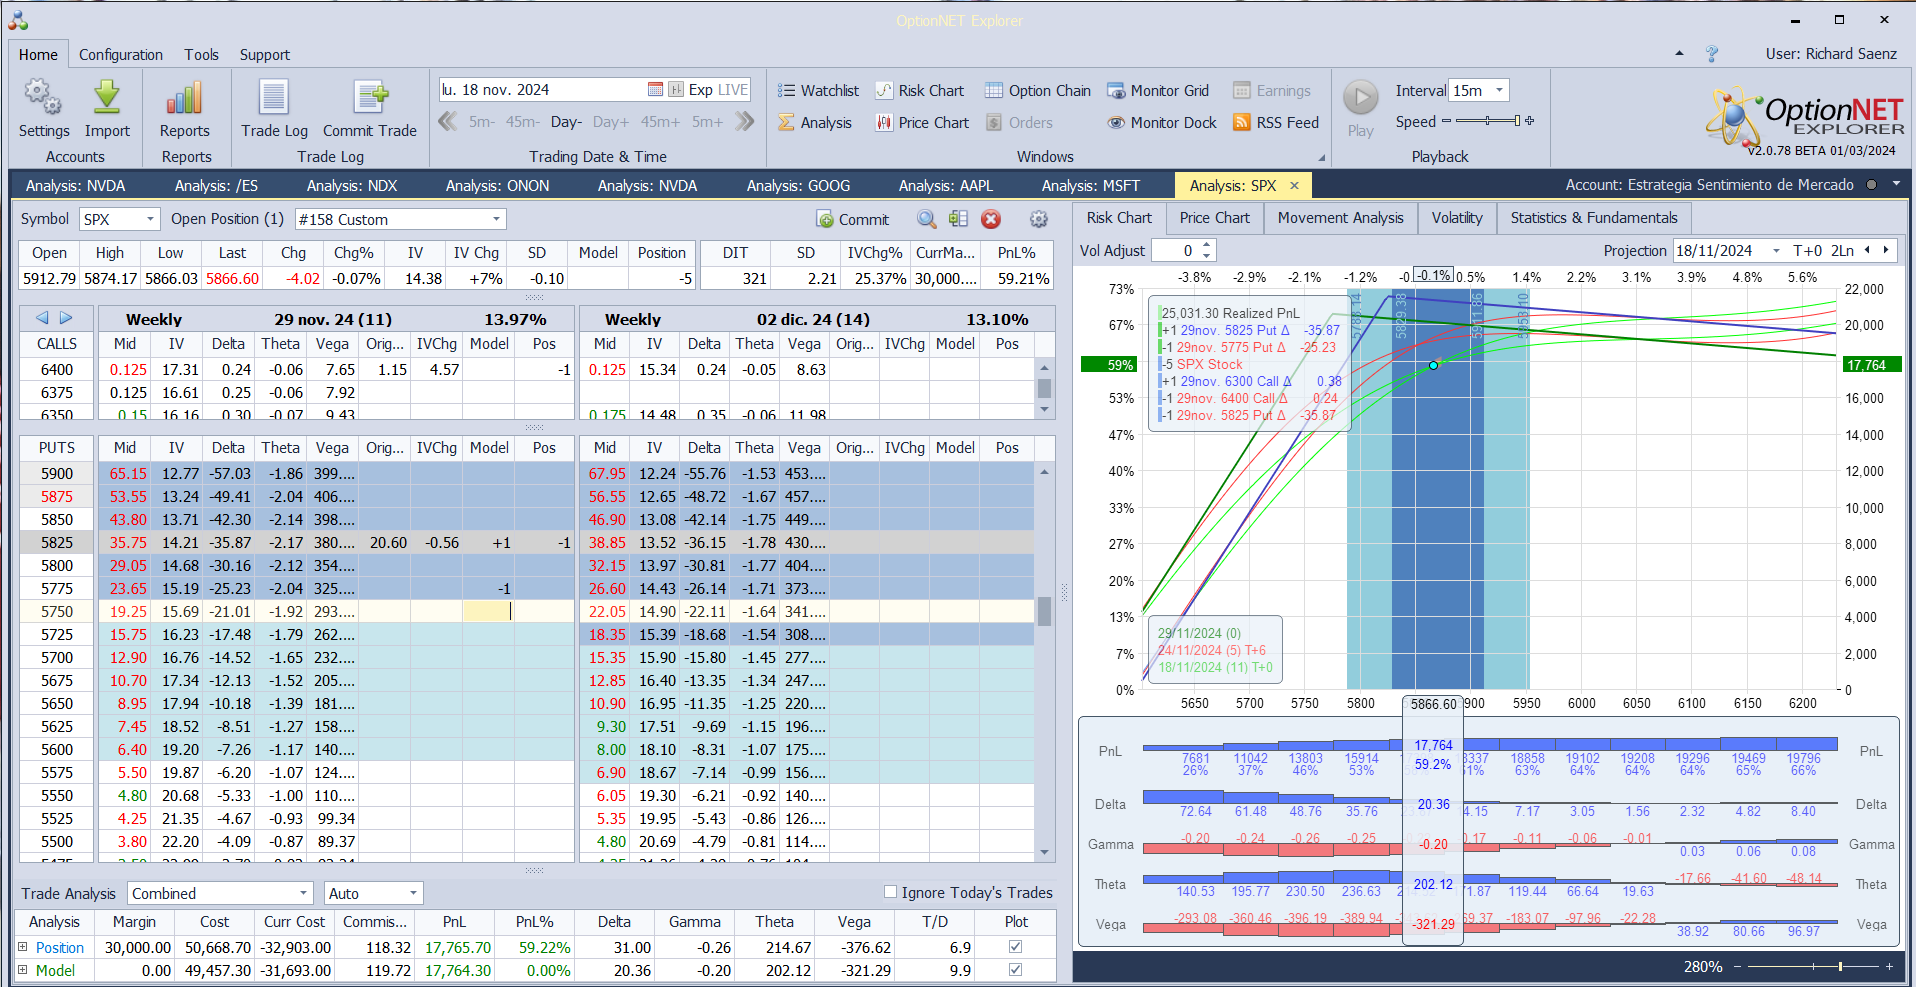This screenshot has width=1916, height=987.
Task: Expand the Interval 15m dropdown
Action: pos(1499,91)
